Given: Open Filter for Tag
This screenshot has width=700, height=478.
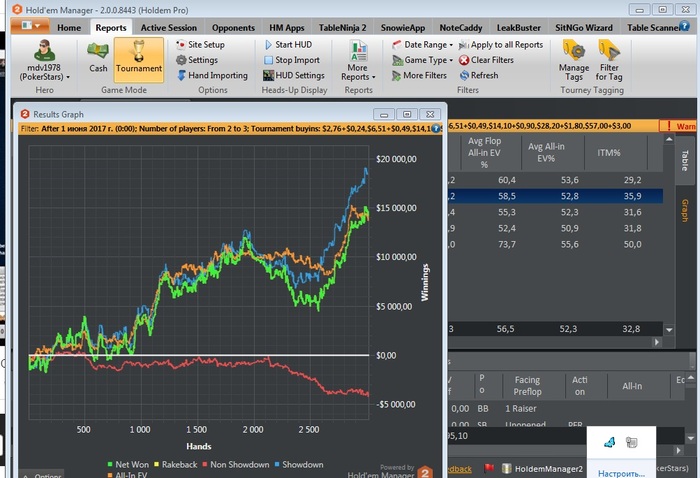Looking at the screenshot, I should [609, 61].
